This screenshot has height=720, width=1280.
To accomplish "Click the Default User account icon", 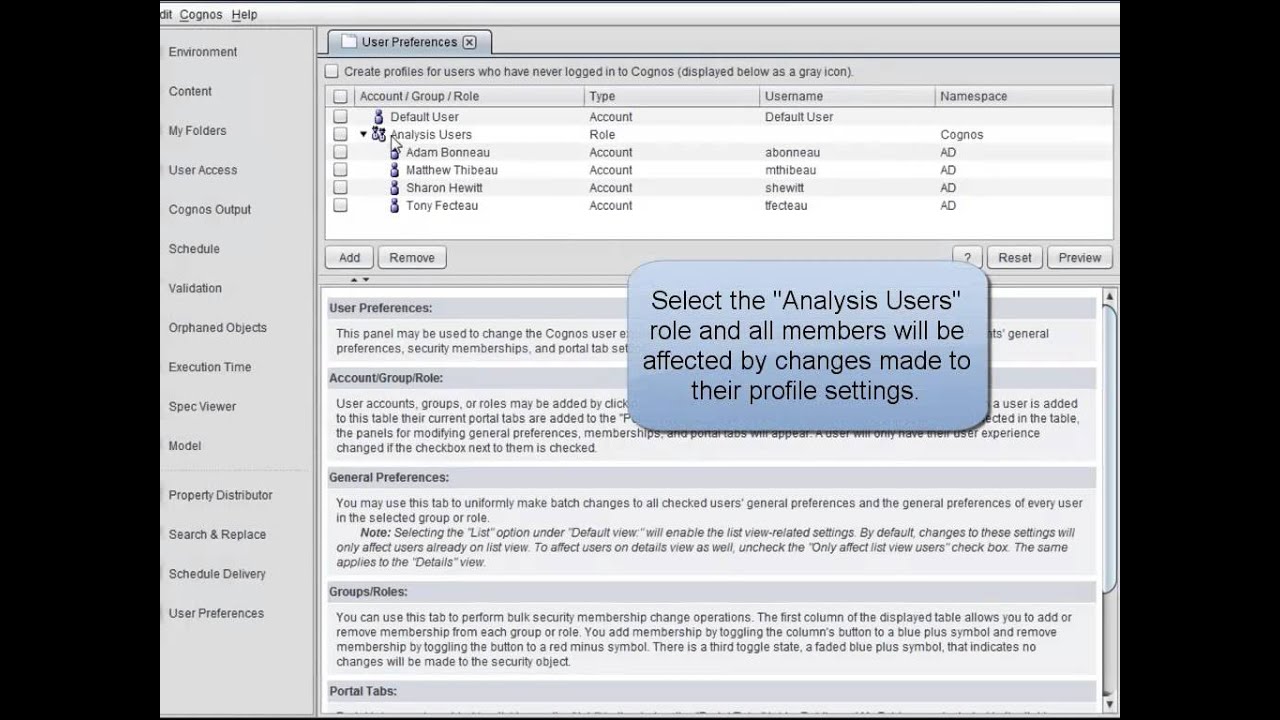I will (x=378, y=117).
